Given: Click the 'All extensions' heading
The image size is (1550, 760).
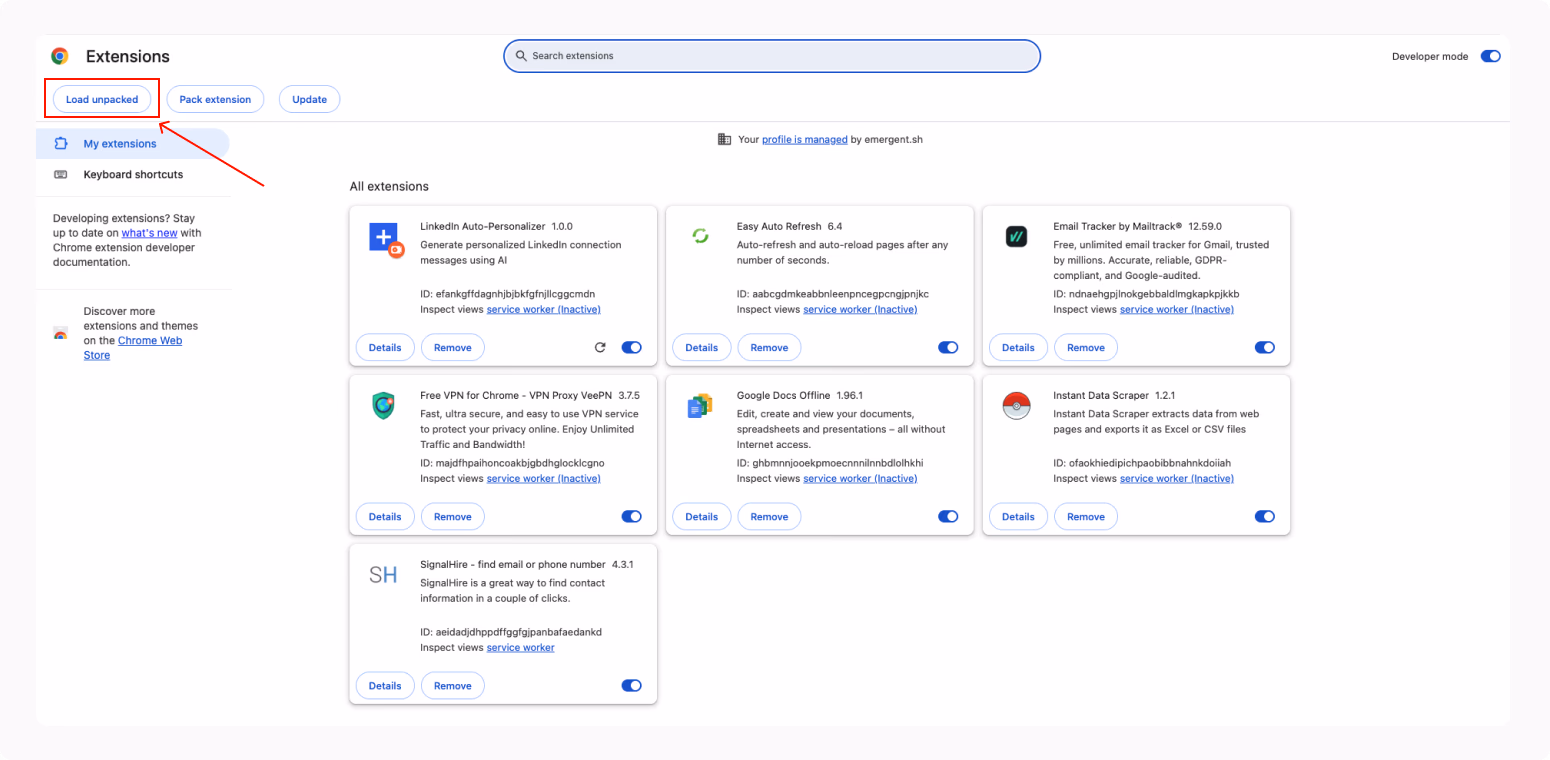Looking at the screenshot, I should coord(389,186).
